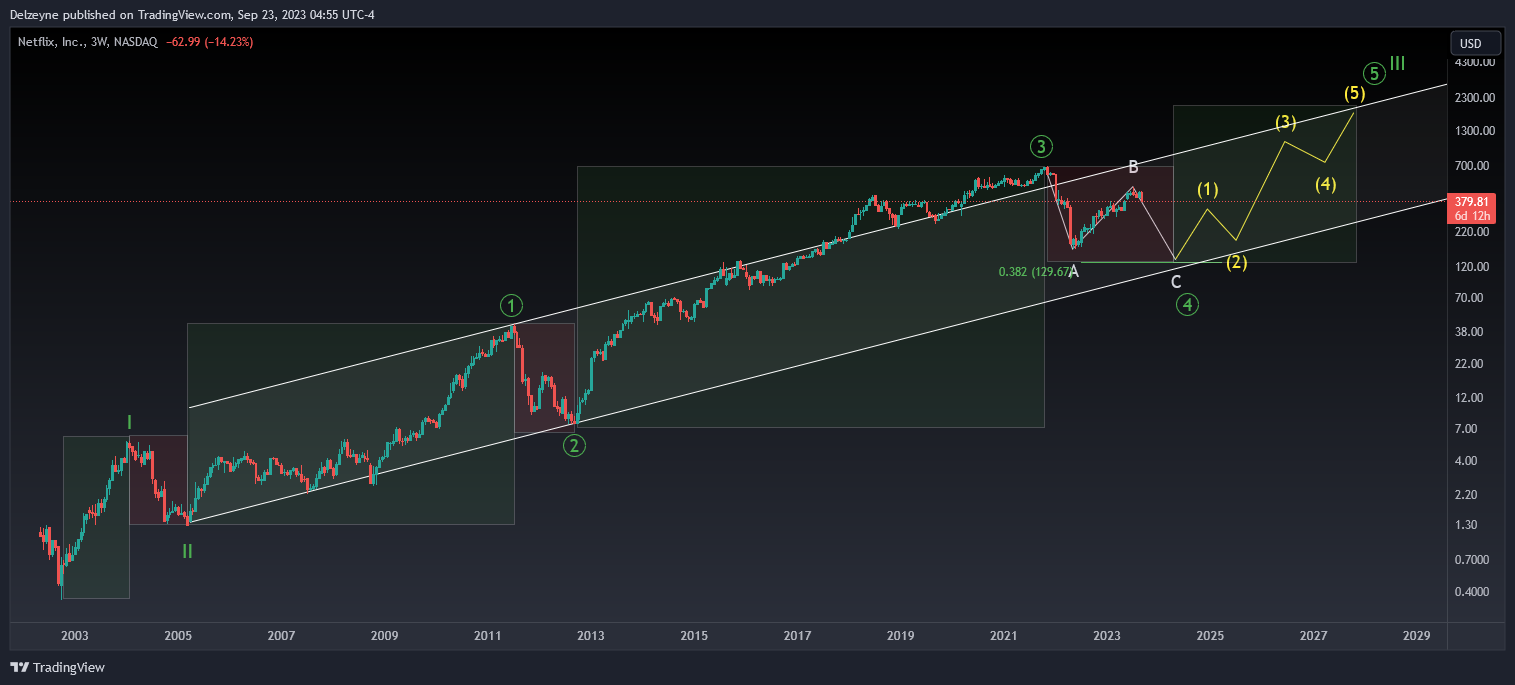Open the USD currency selector

[x=1475, y=43]
